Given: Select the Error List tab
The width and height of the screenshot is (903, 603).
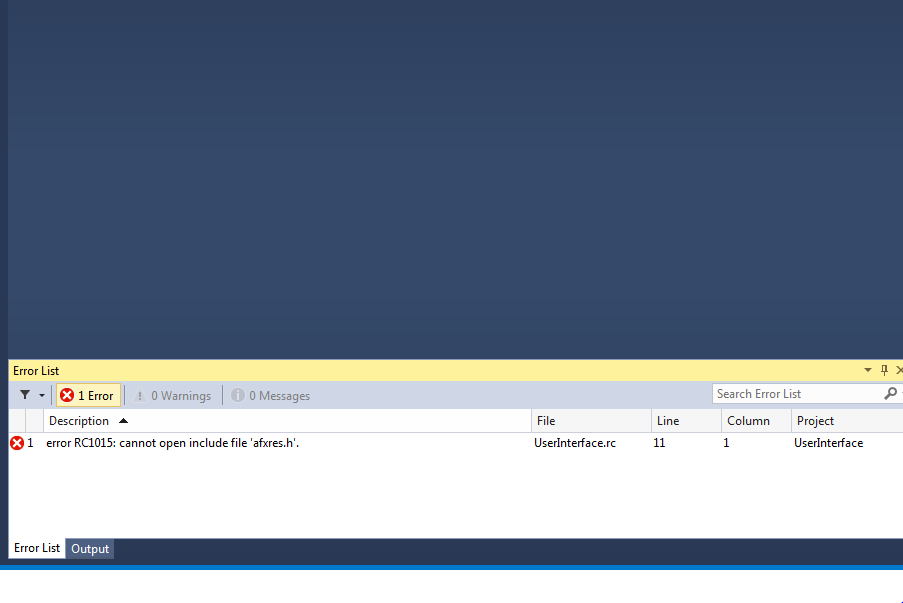Looking at the screenshot, I should tap(37, 548).
